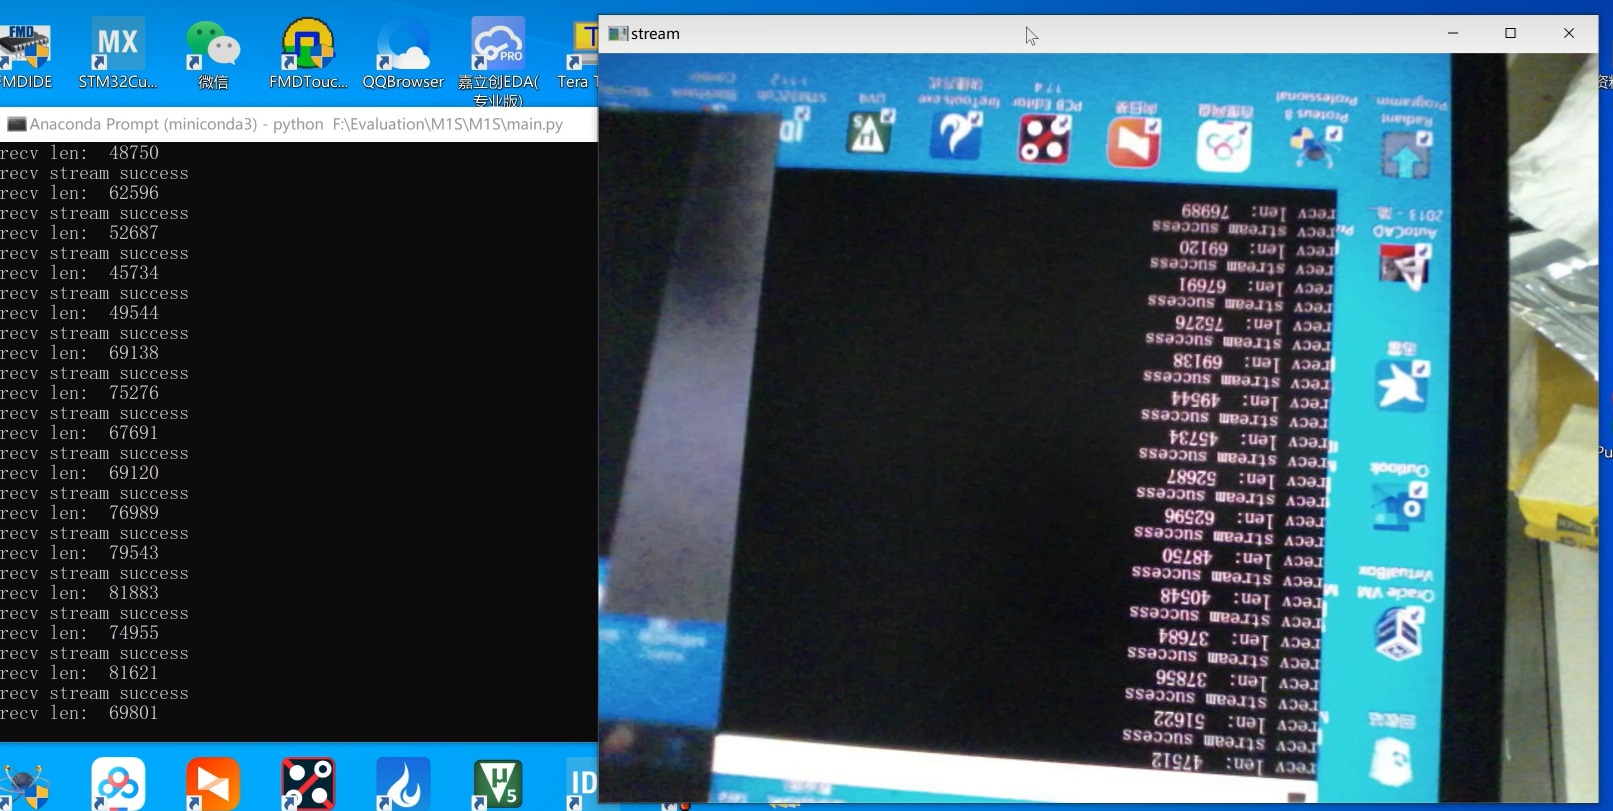Select the console line 'recv len: 62596'
This screenshot has height=811, width=1613.
80,193
